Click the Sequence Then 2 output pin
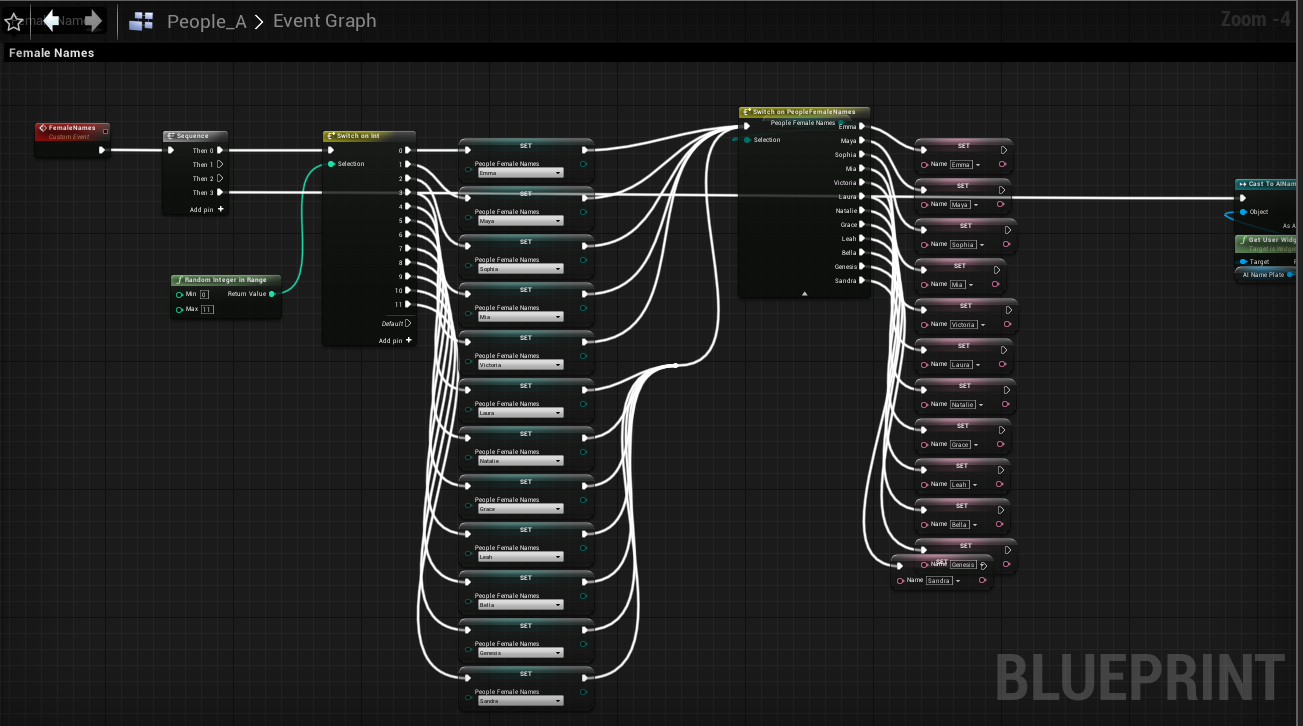Image resolution: width=1303 pixels, height=726 pixels. pos(220,179)
